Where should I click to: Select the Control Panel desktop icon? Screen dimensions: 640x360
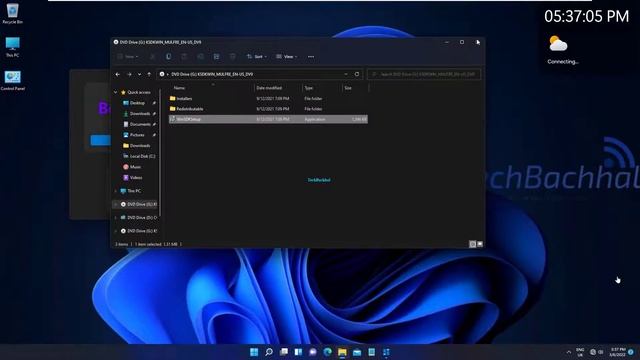coord(13,80)
